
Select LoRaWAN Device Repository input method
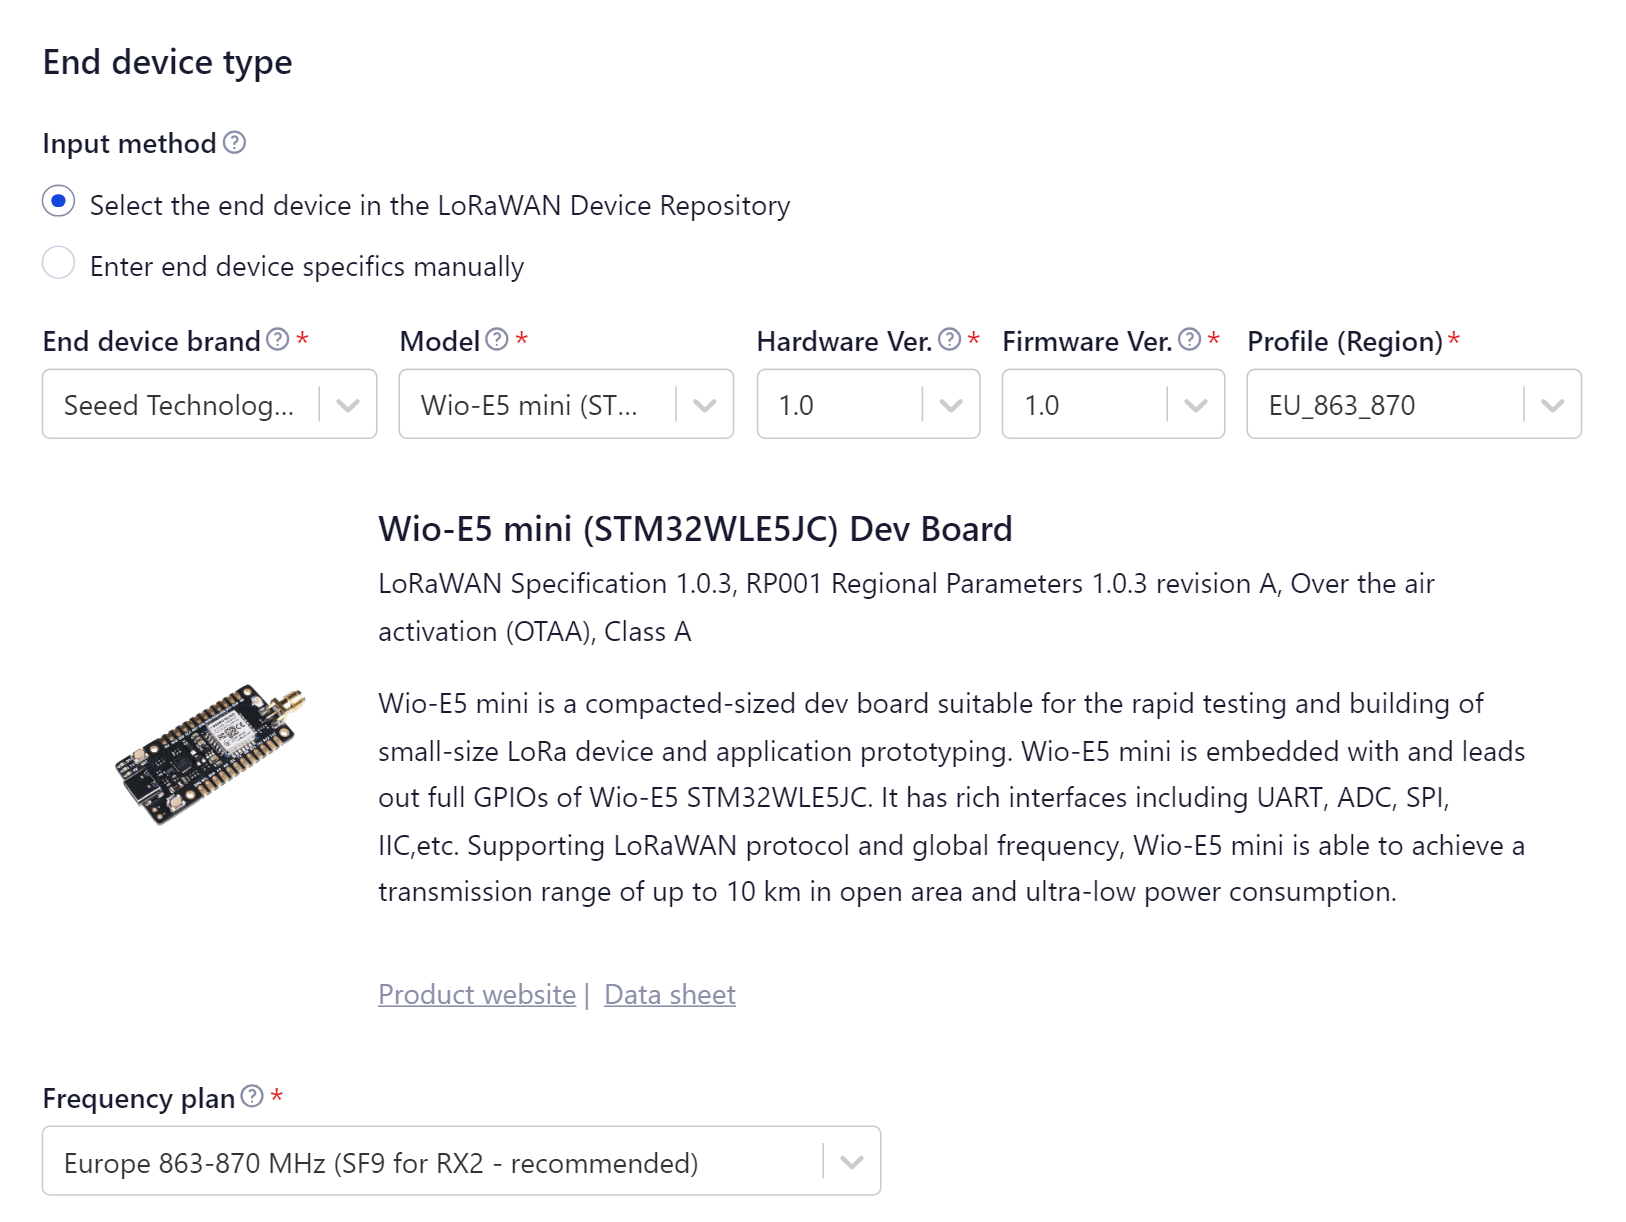click(59, 200)
